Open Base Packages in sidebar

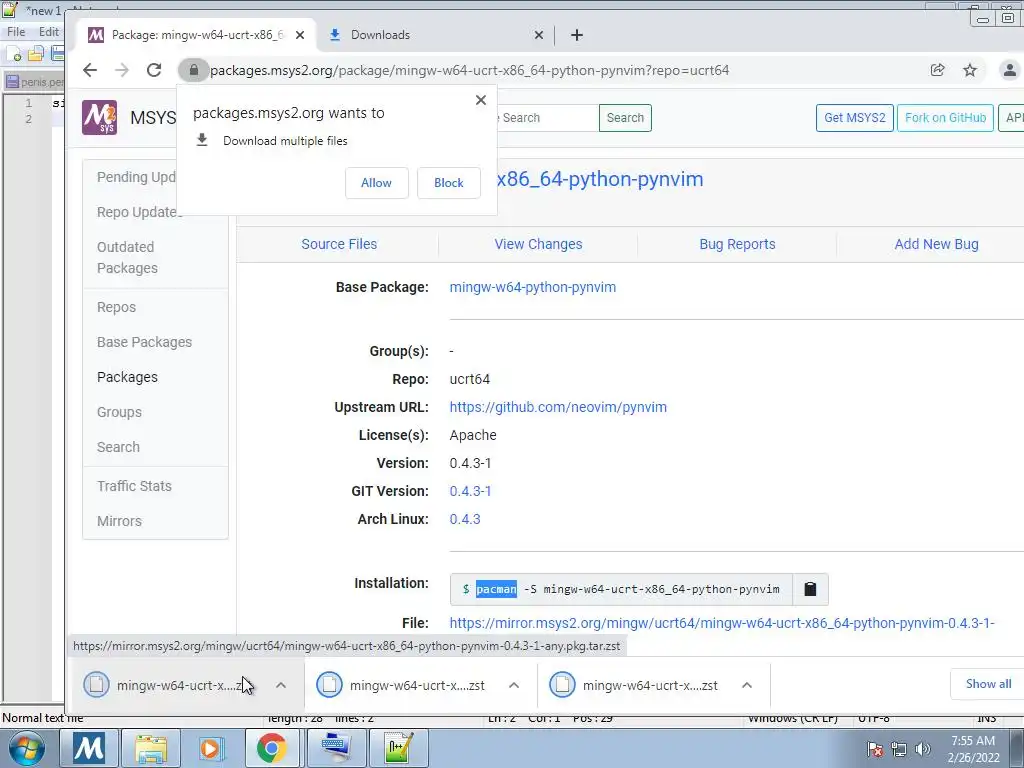[x=144, y=342]
